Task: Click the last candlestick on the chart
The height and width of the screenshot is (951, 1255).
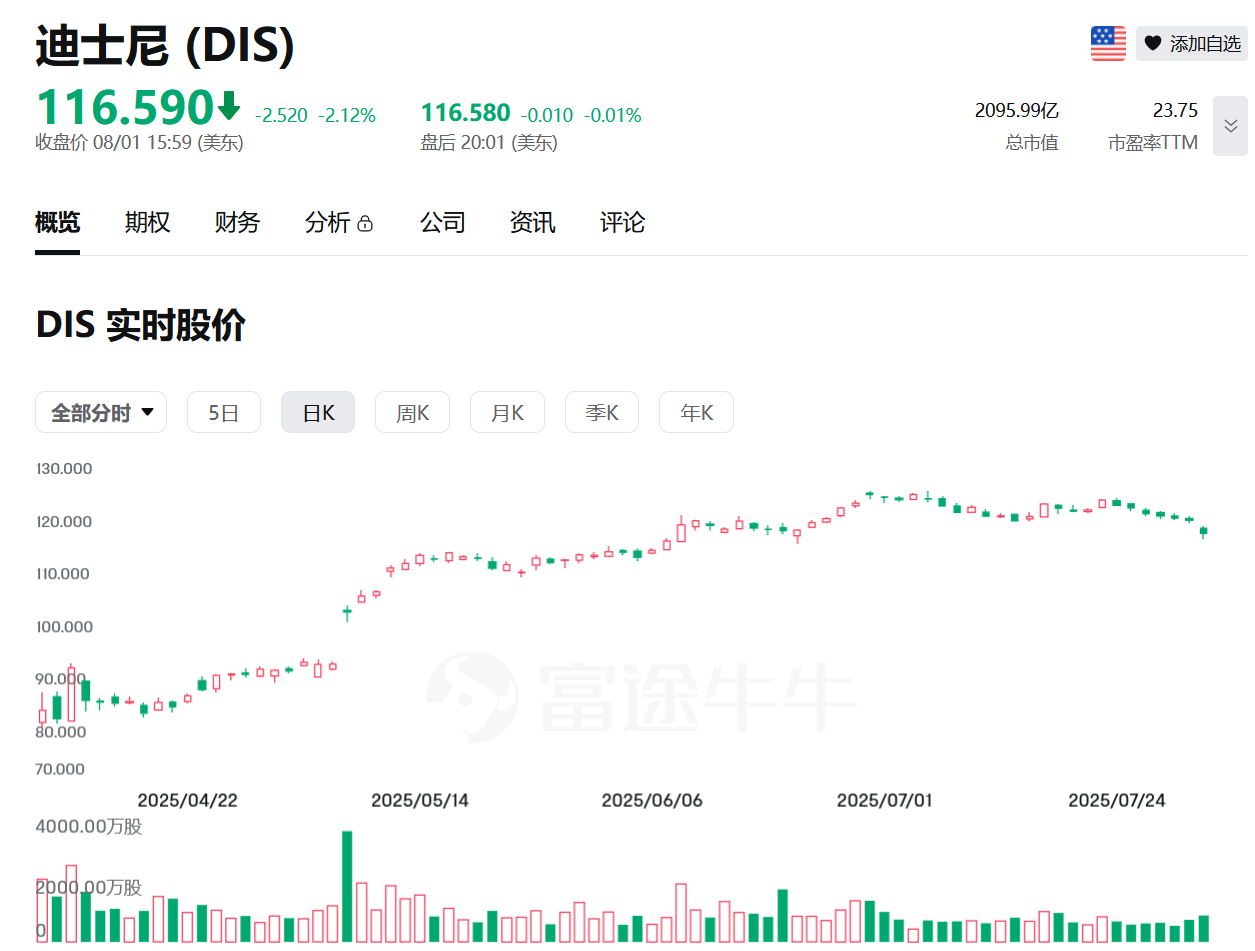Action: 1204,531
